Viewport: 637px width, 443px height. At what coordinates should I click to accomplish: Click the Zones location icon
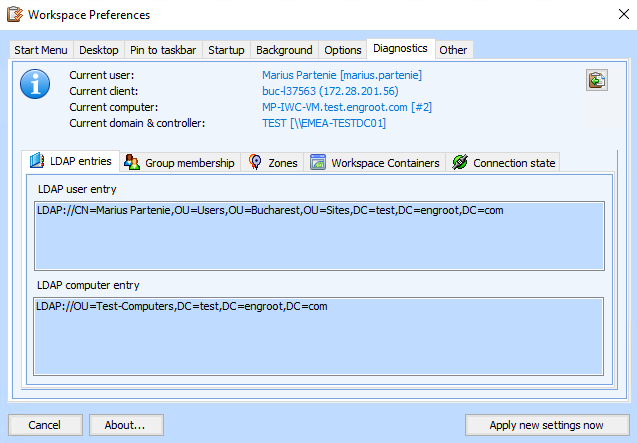[x=255, y=162]
